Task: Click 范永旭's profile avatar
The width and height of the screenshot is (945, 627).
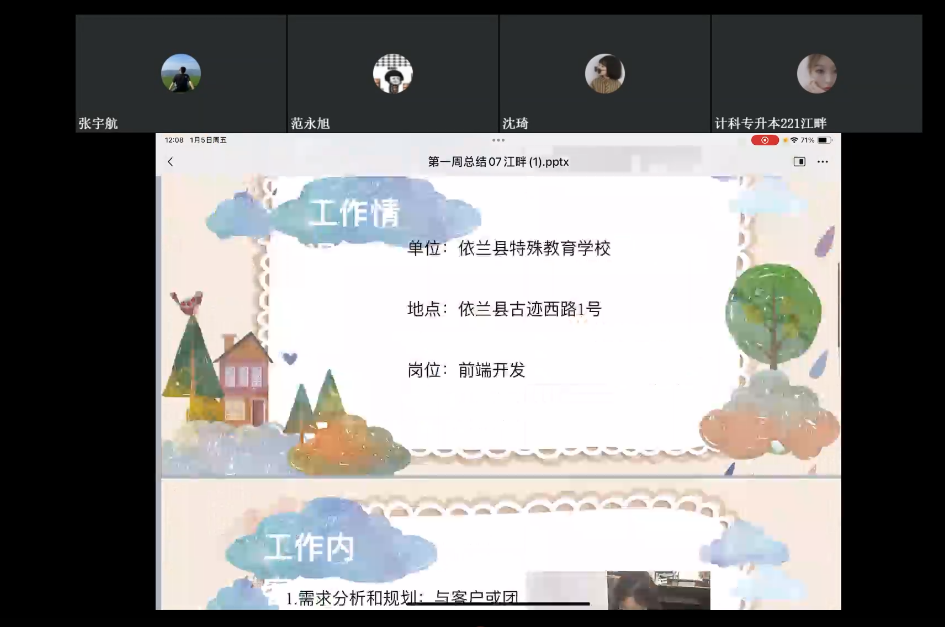Action: (x=393, y=73)
